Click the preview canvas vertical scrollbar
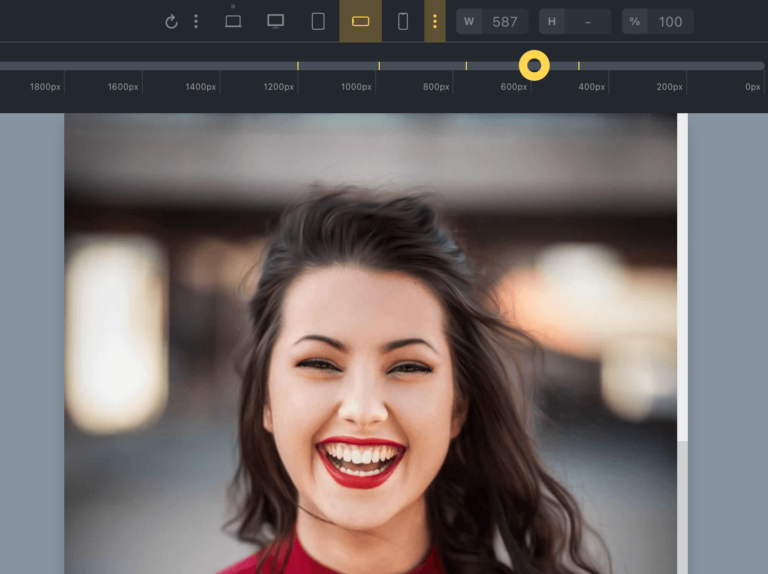The width and height of the screenshot is (768, 574). coord(682,343)
